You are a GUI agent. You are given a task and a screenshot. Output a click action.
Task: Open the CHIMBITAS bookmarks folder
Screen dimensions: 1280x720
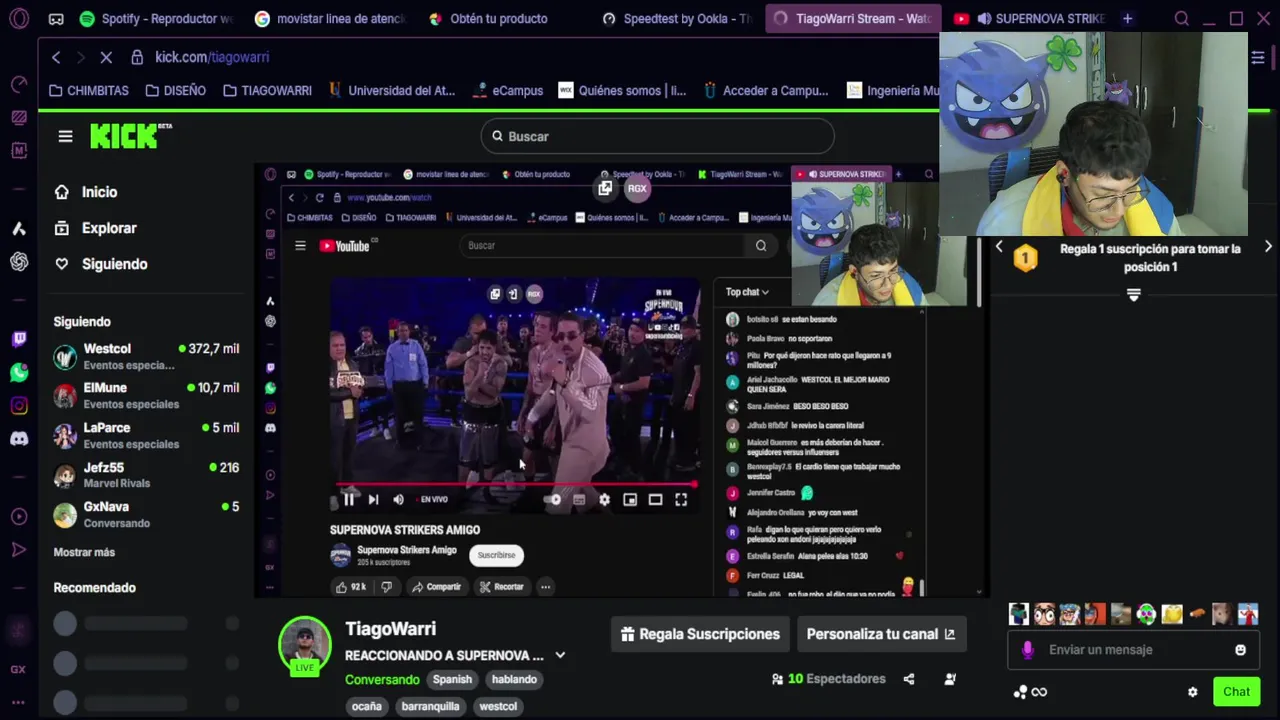pyautogui.click(x=88, y=90)
